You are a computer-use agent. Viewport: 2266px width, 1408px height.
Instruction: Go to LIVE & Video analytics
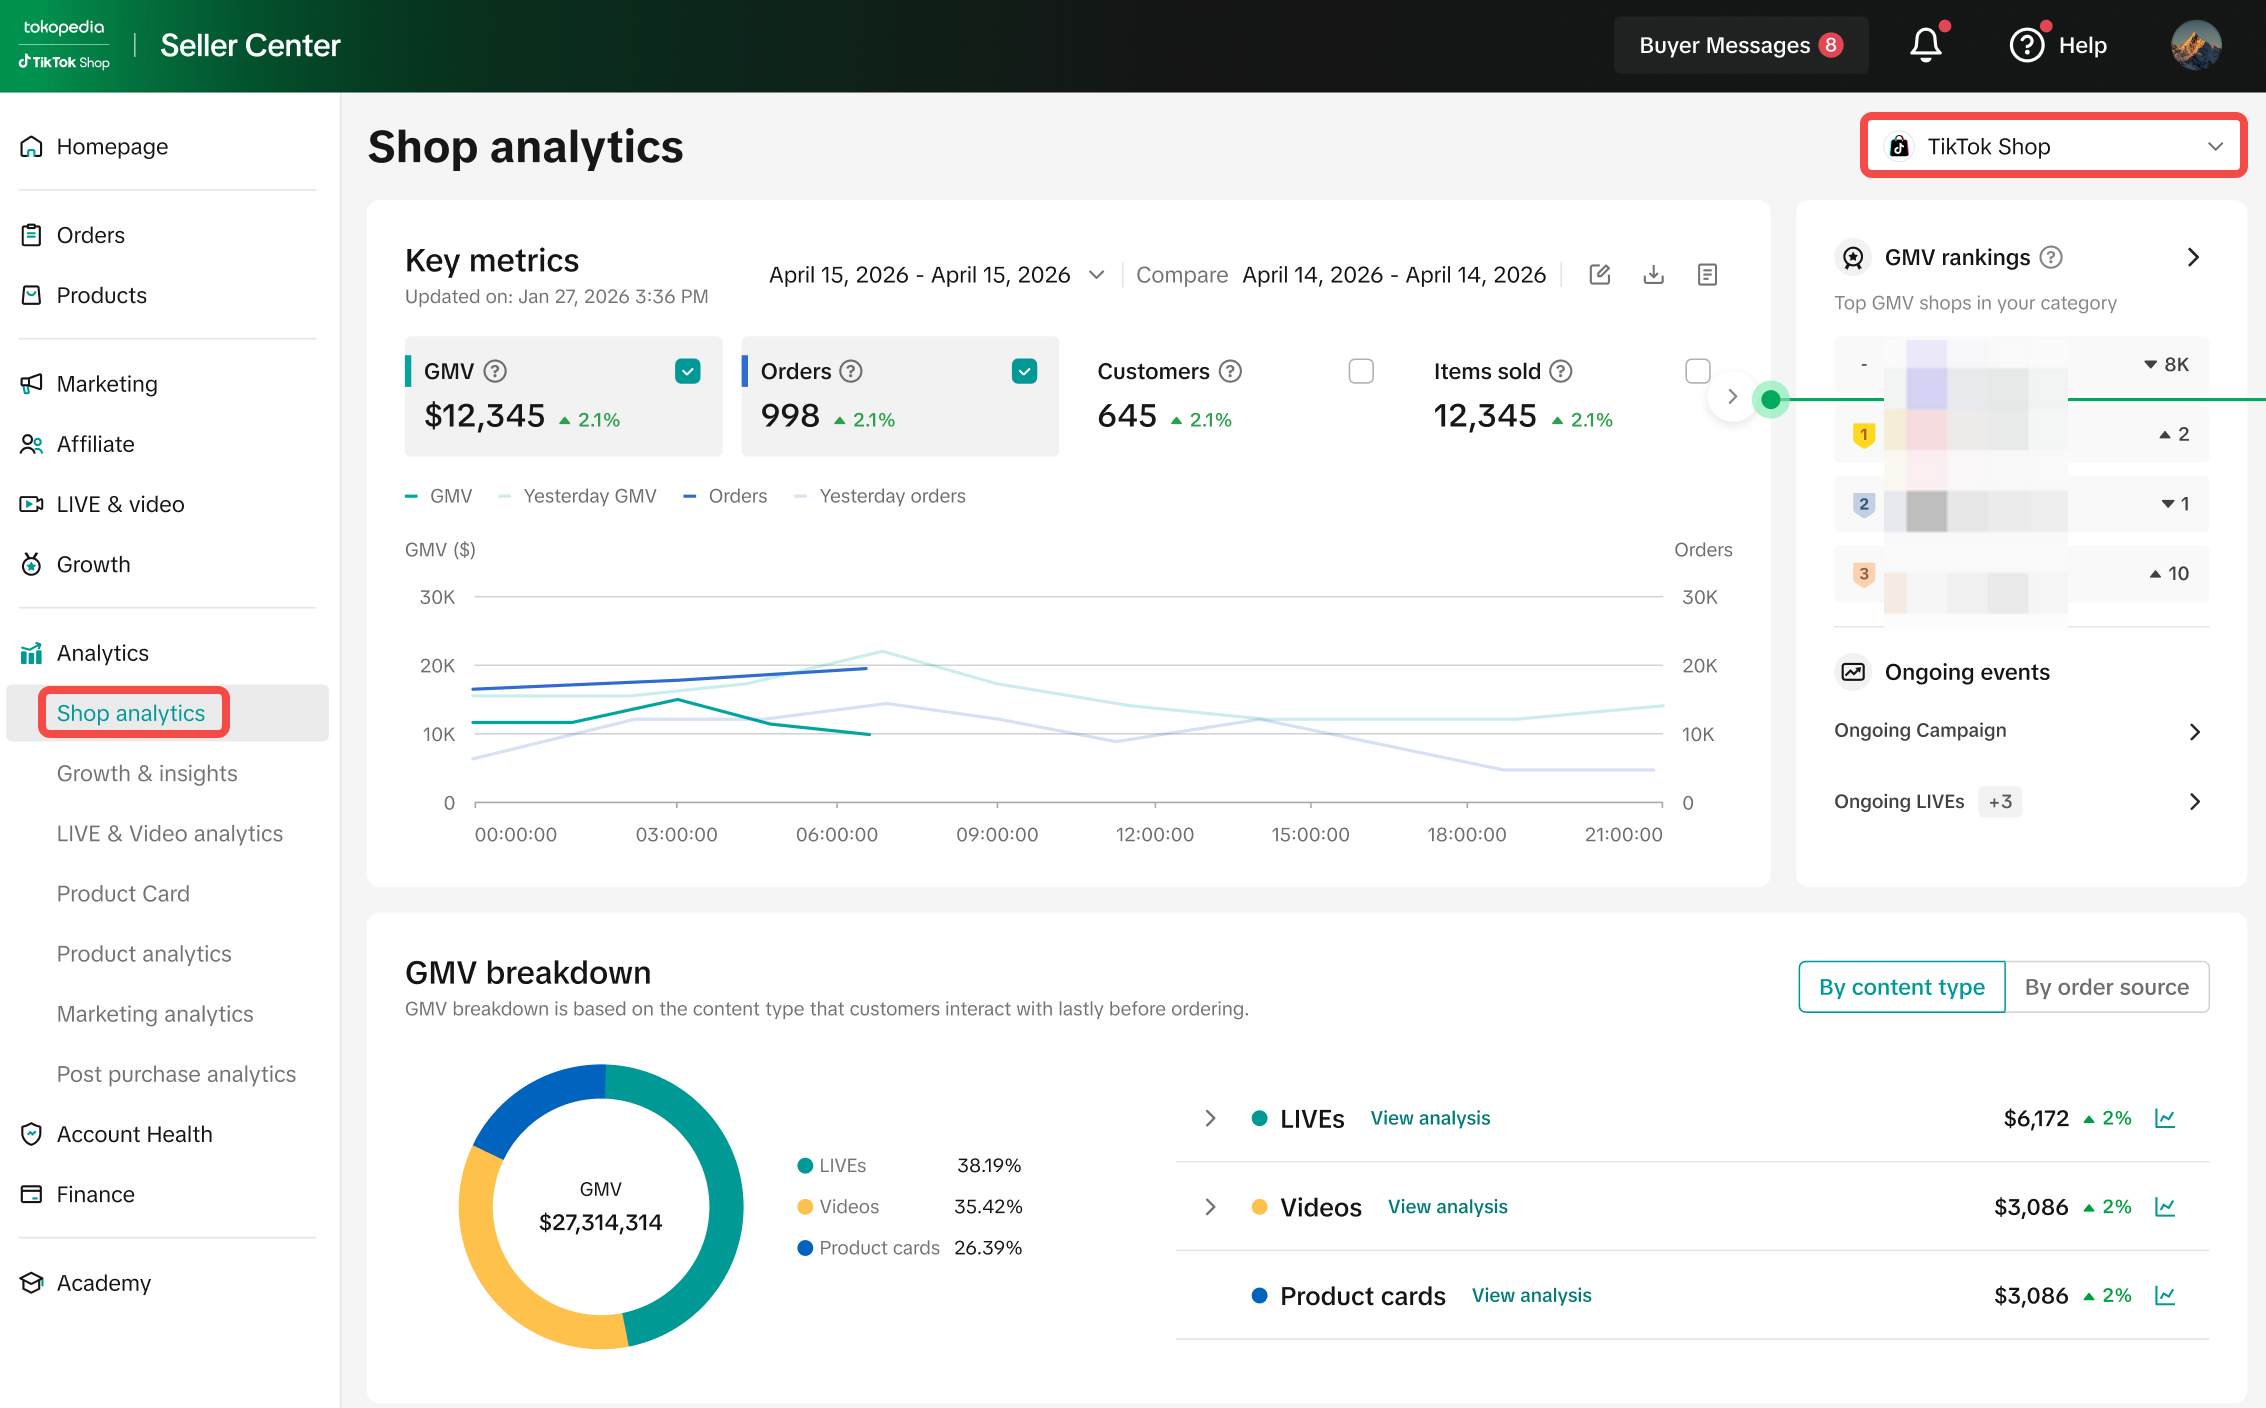pos(170,833)
